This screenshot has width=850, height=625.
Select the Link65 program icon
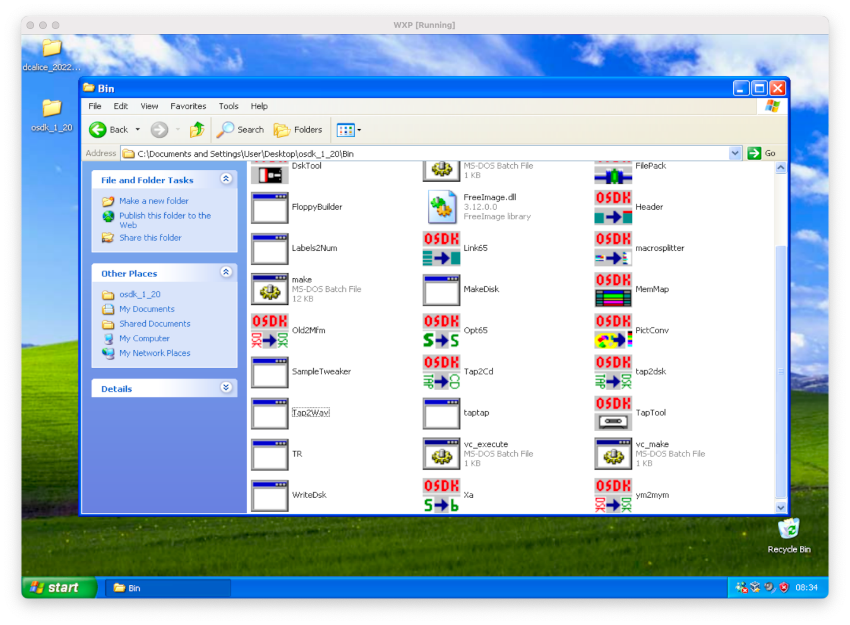tap(441, 248)
